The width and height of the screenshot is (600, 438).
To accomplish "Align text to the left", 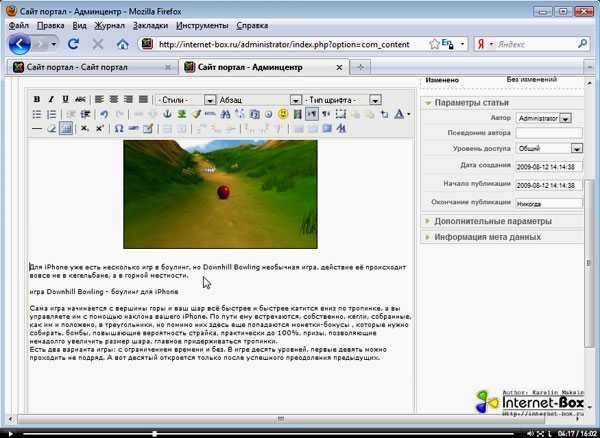I will [x=99, y=99].
